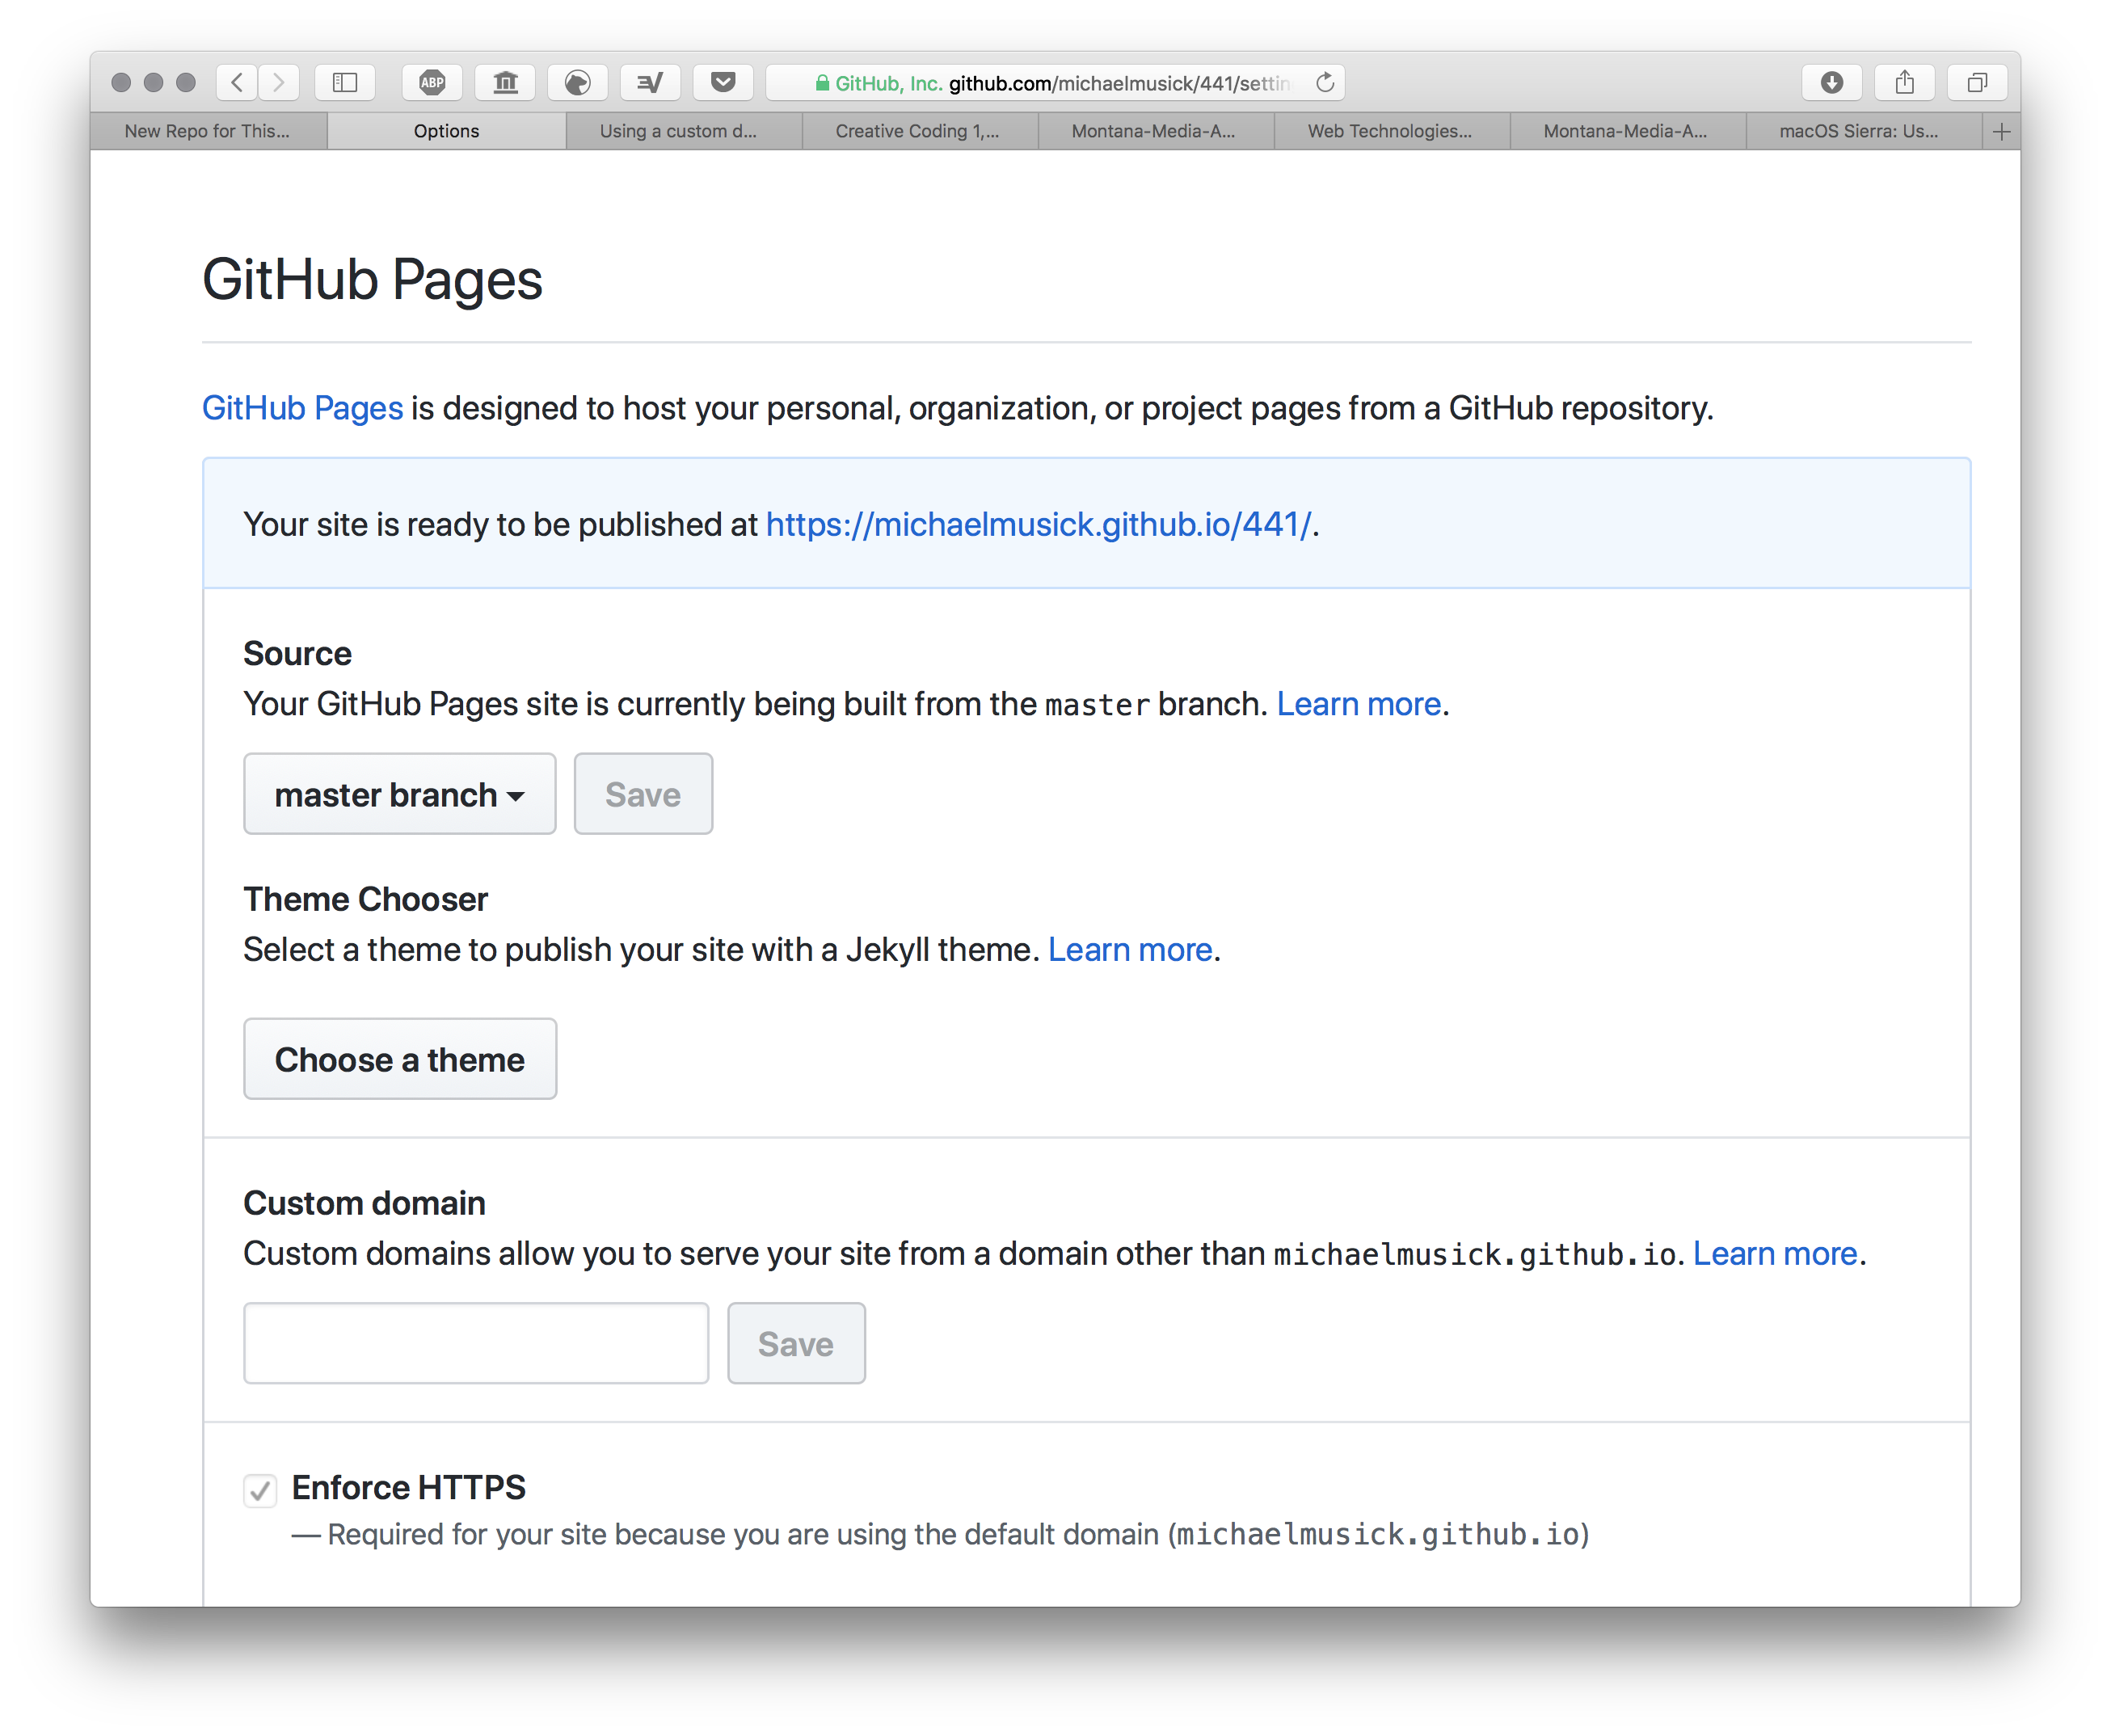Click the library building extension icon
Image resolution: width=2111 pixels, height=1736 pixels.
coord(506,82)
